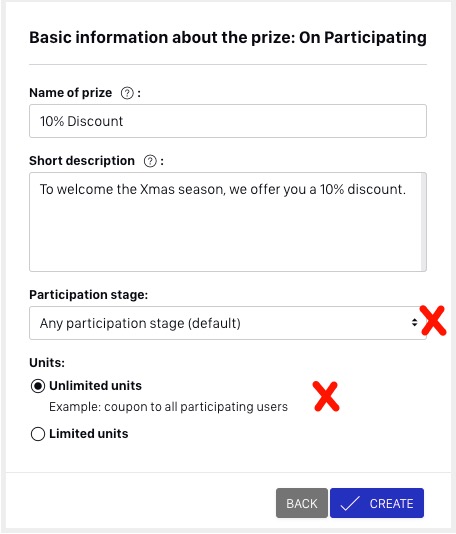Click the Short description scrollbar

(423, 222)
